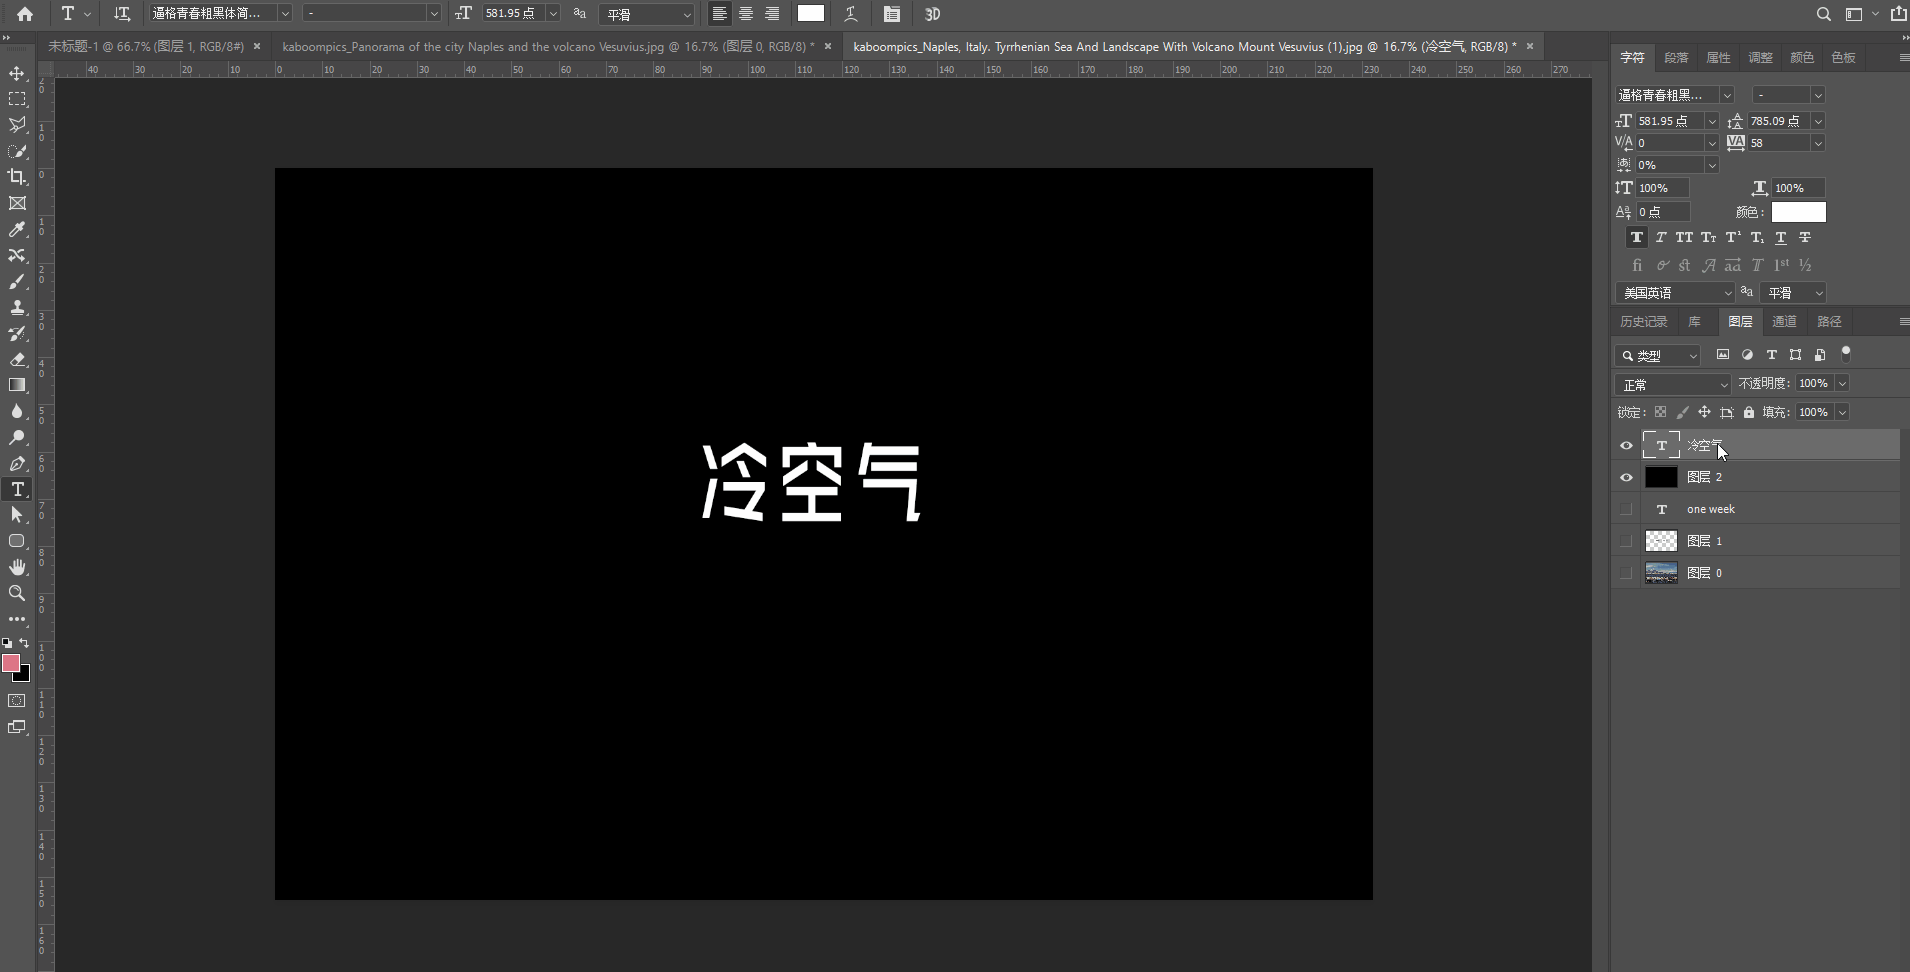1910x972 pixels.
Task: Select the Gradient tool
Action: pos(17,385)
